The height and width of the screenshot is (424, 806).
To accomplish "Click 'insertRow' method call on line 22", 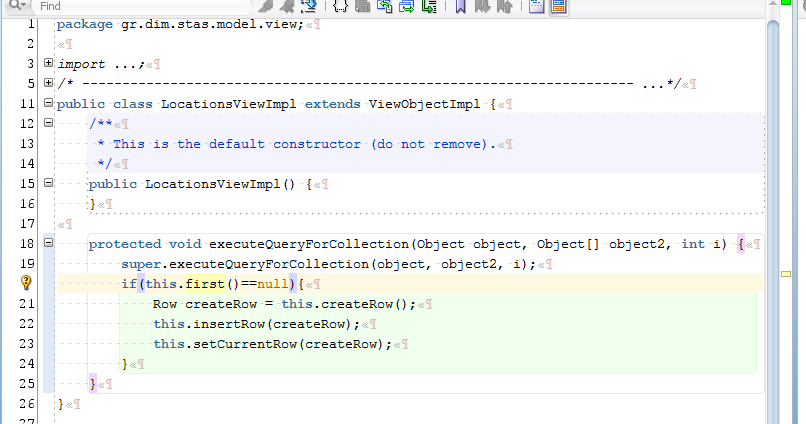I will [x=229, y=324].
